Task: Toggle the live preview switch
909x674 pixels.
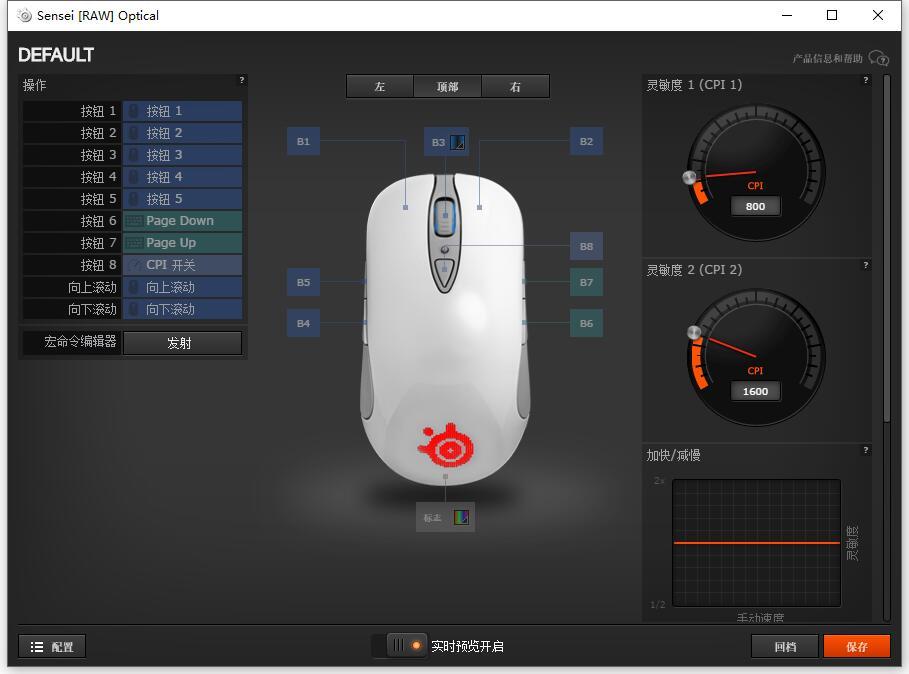Action: point(406,645)
